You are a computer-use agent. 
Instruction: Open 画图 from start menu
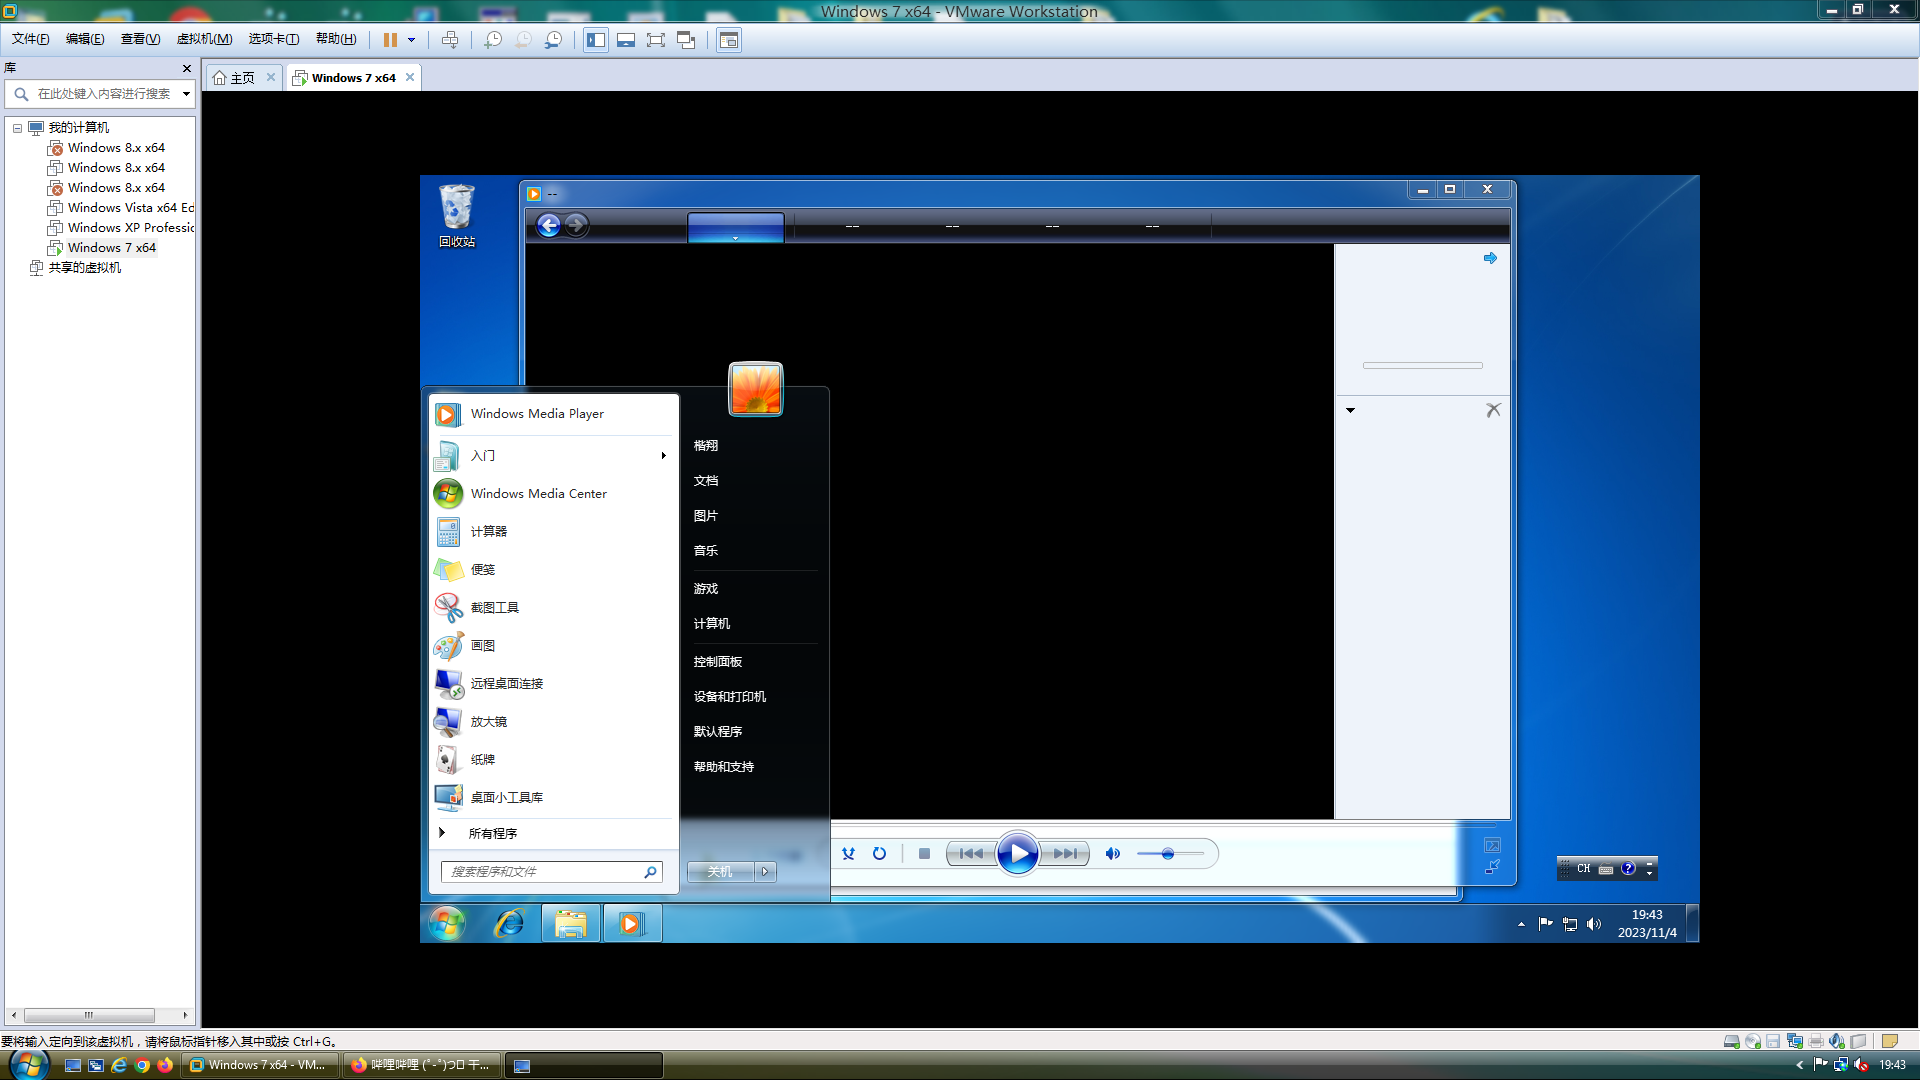click(x=554, y=646)
